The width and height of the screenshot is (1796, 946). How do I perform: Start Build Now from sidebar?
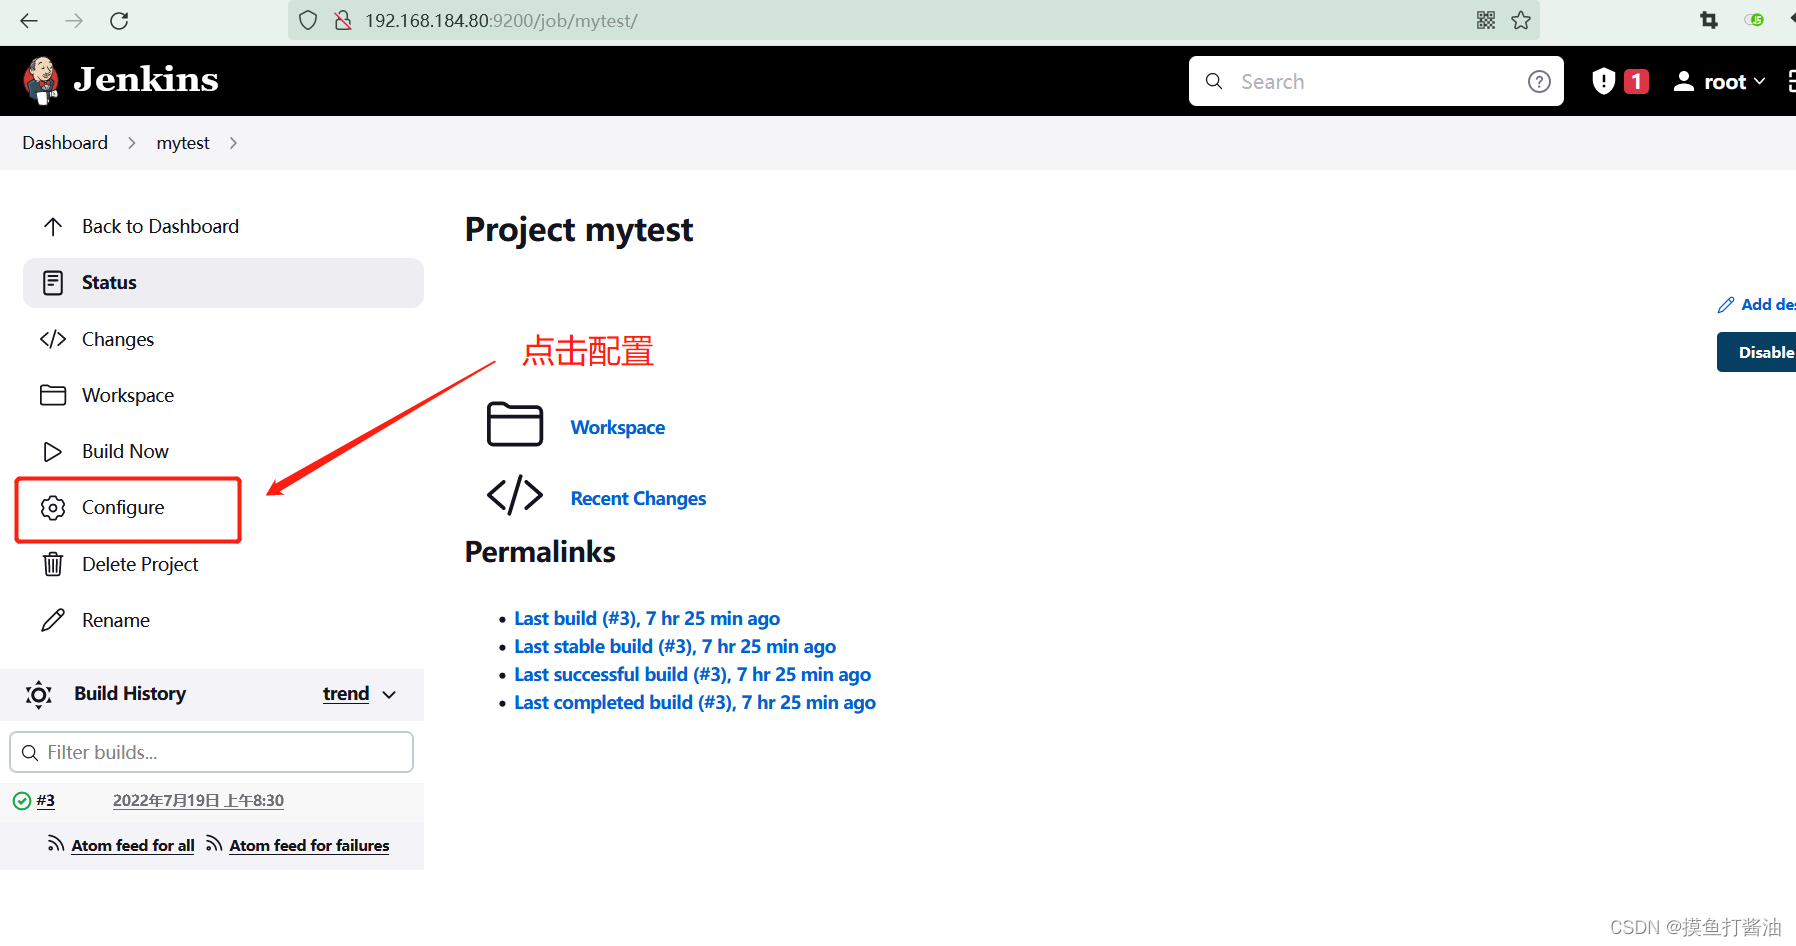coord(223,451)
